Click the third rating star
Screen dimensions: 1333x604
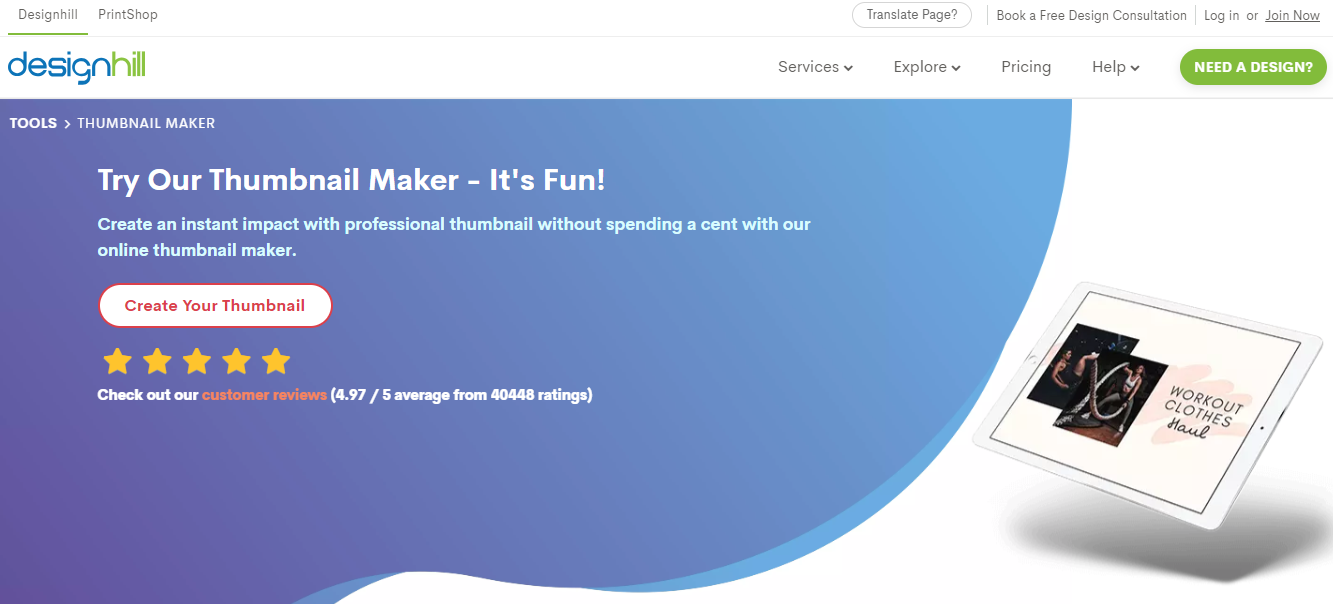pos(197,361)
